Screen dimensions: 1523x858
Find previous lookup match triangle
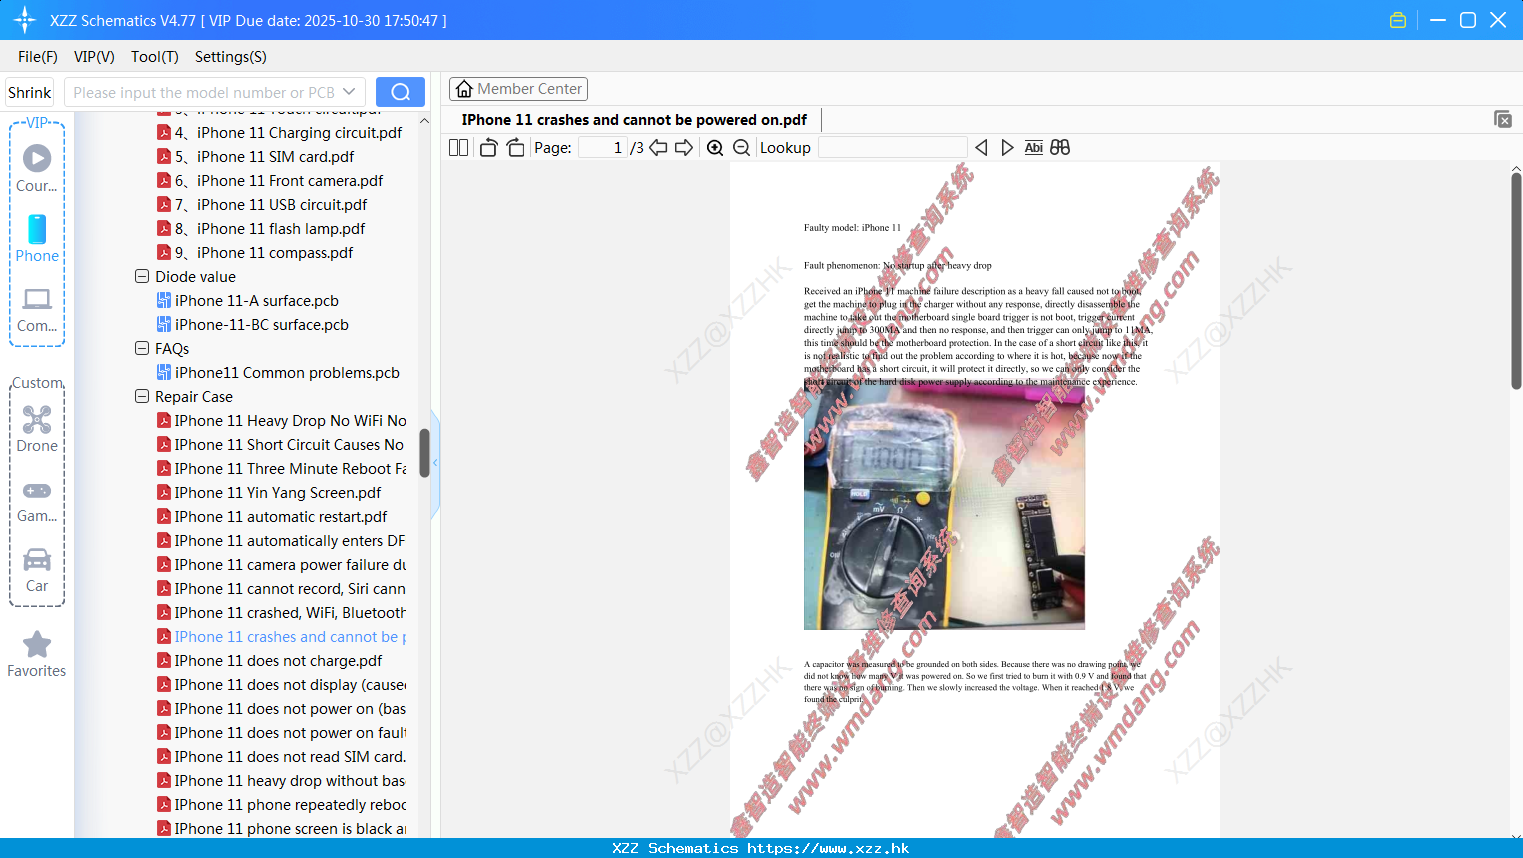[x=981, y=148]
